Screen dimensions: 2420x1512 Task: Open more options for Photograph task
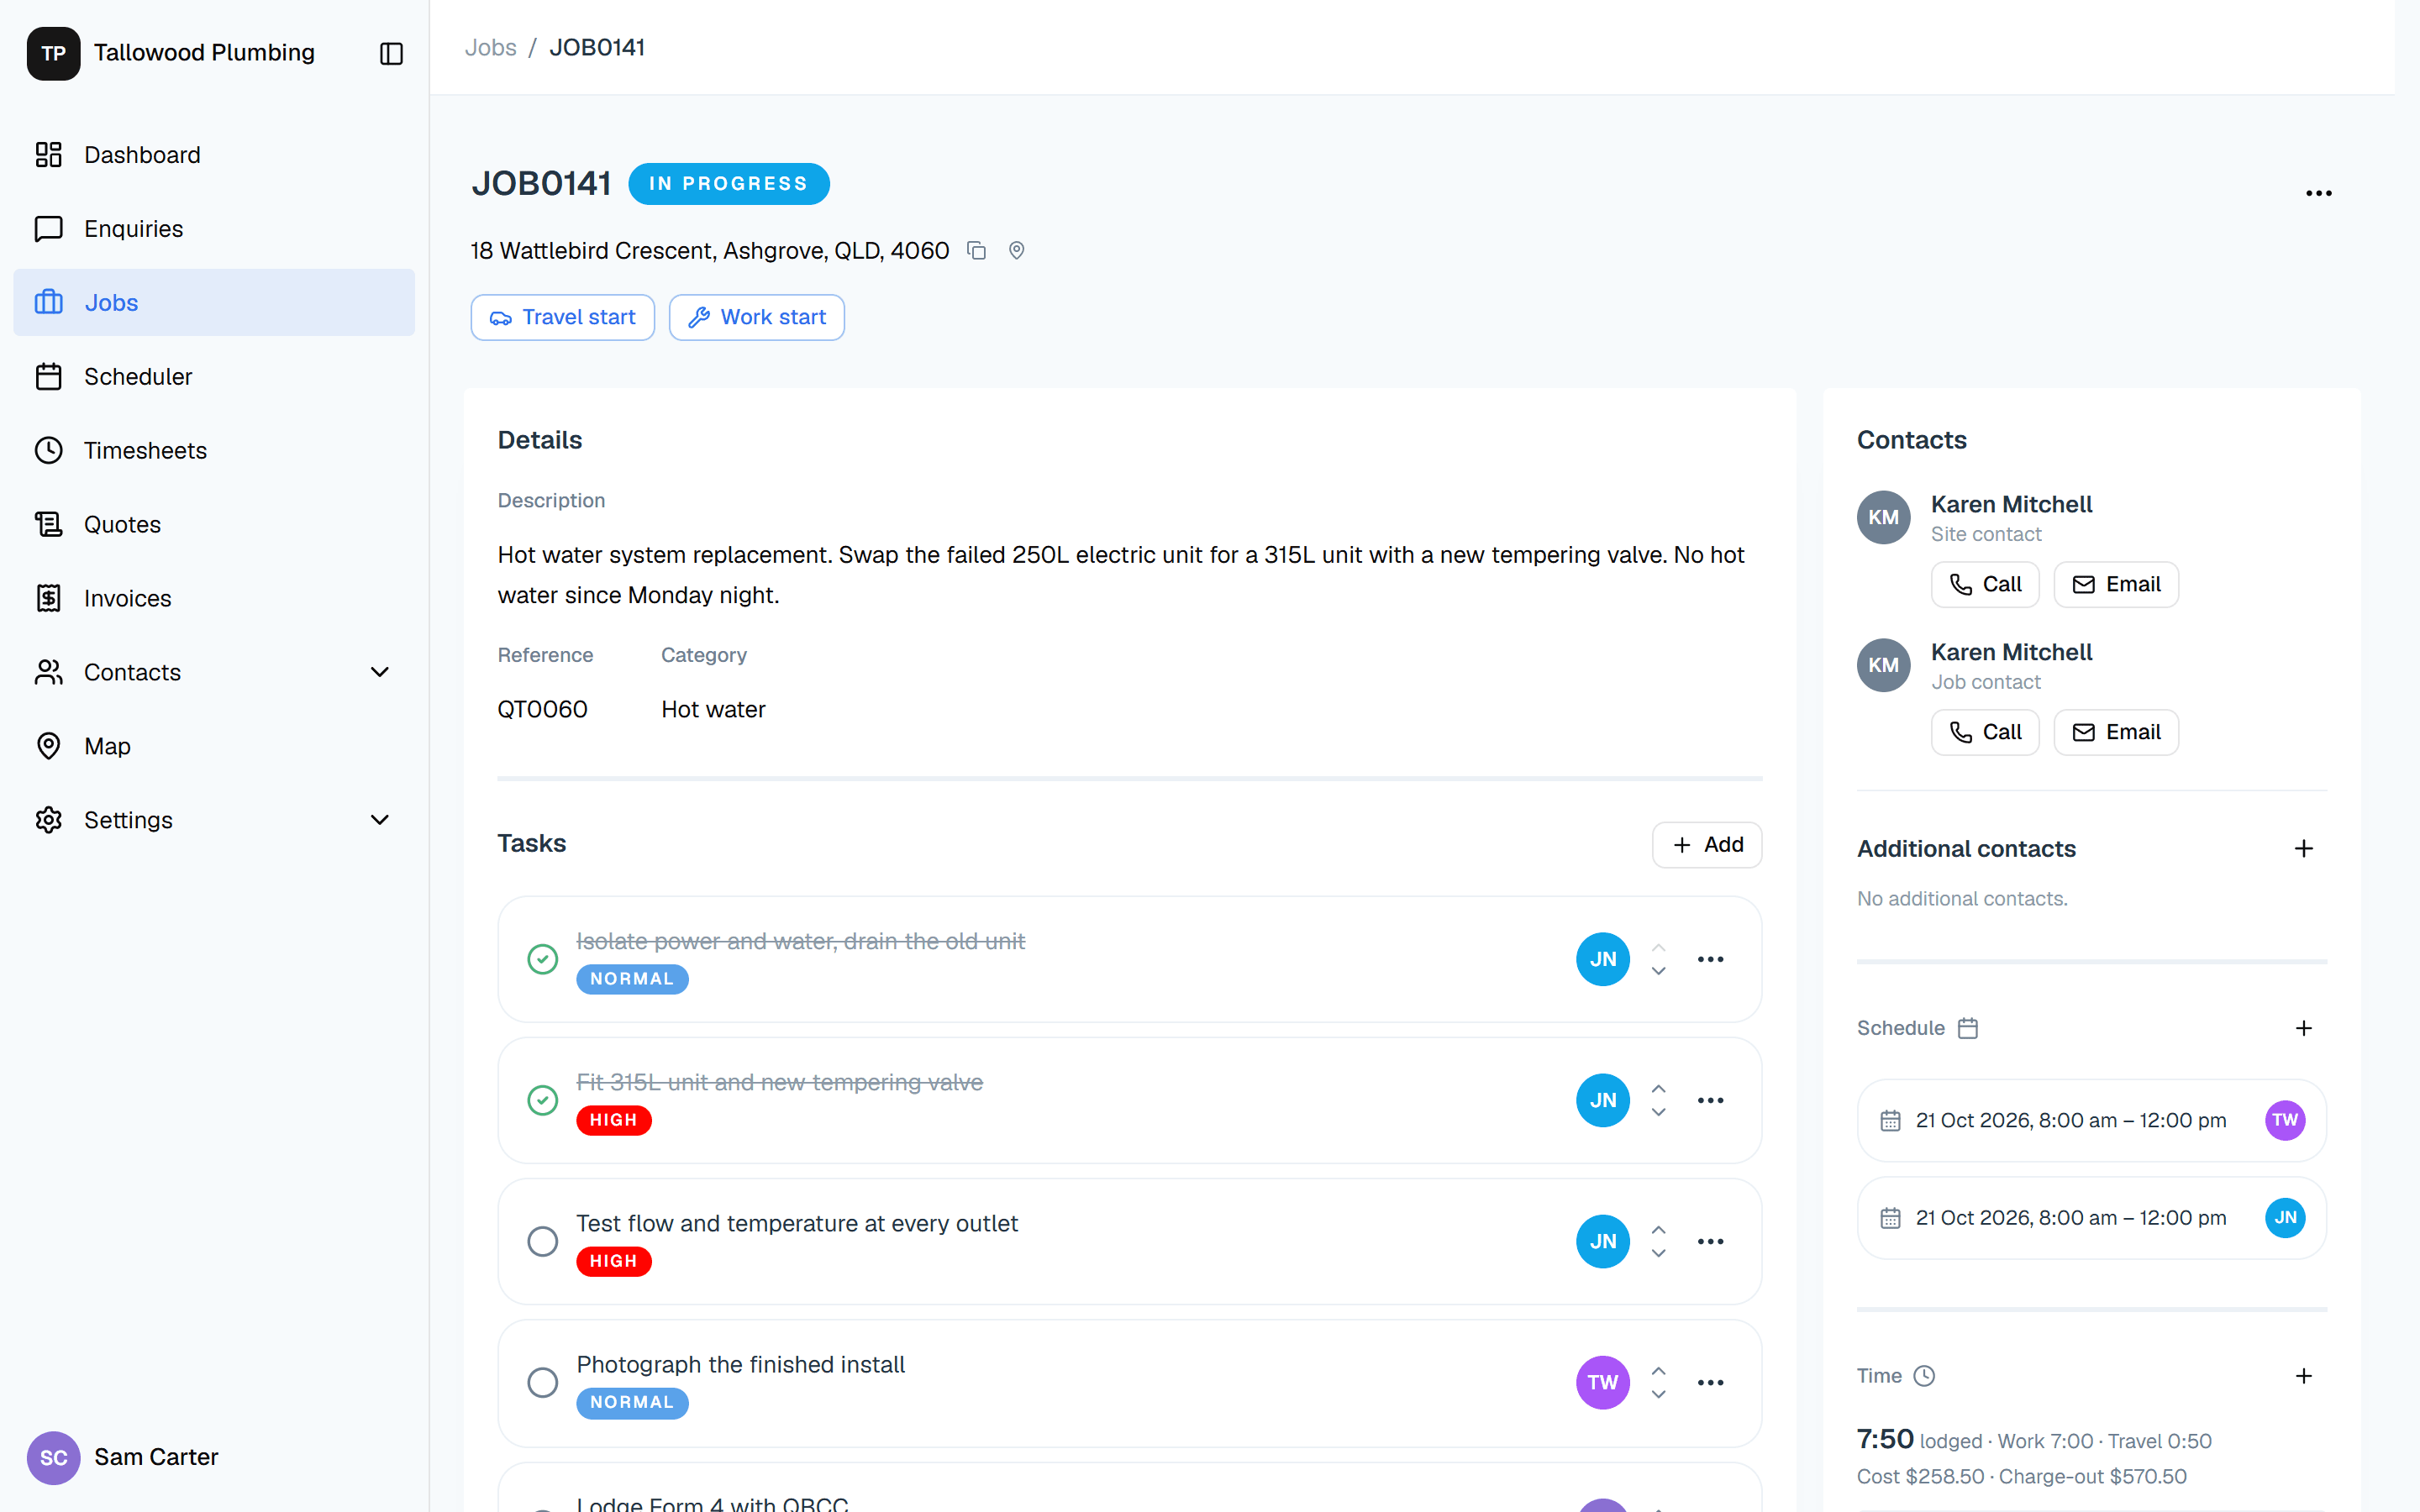1710,1382
